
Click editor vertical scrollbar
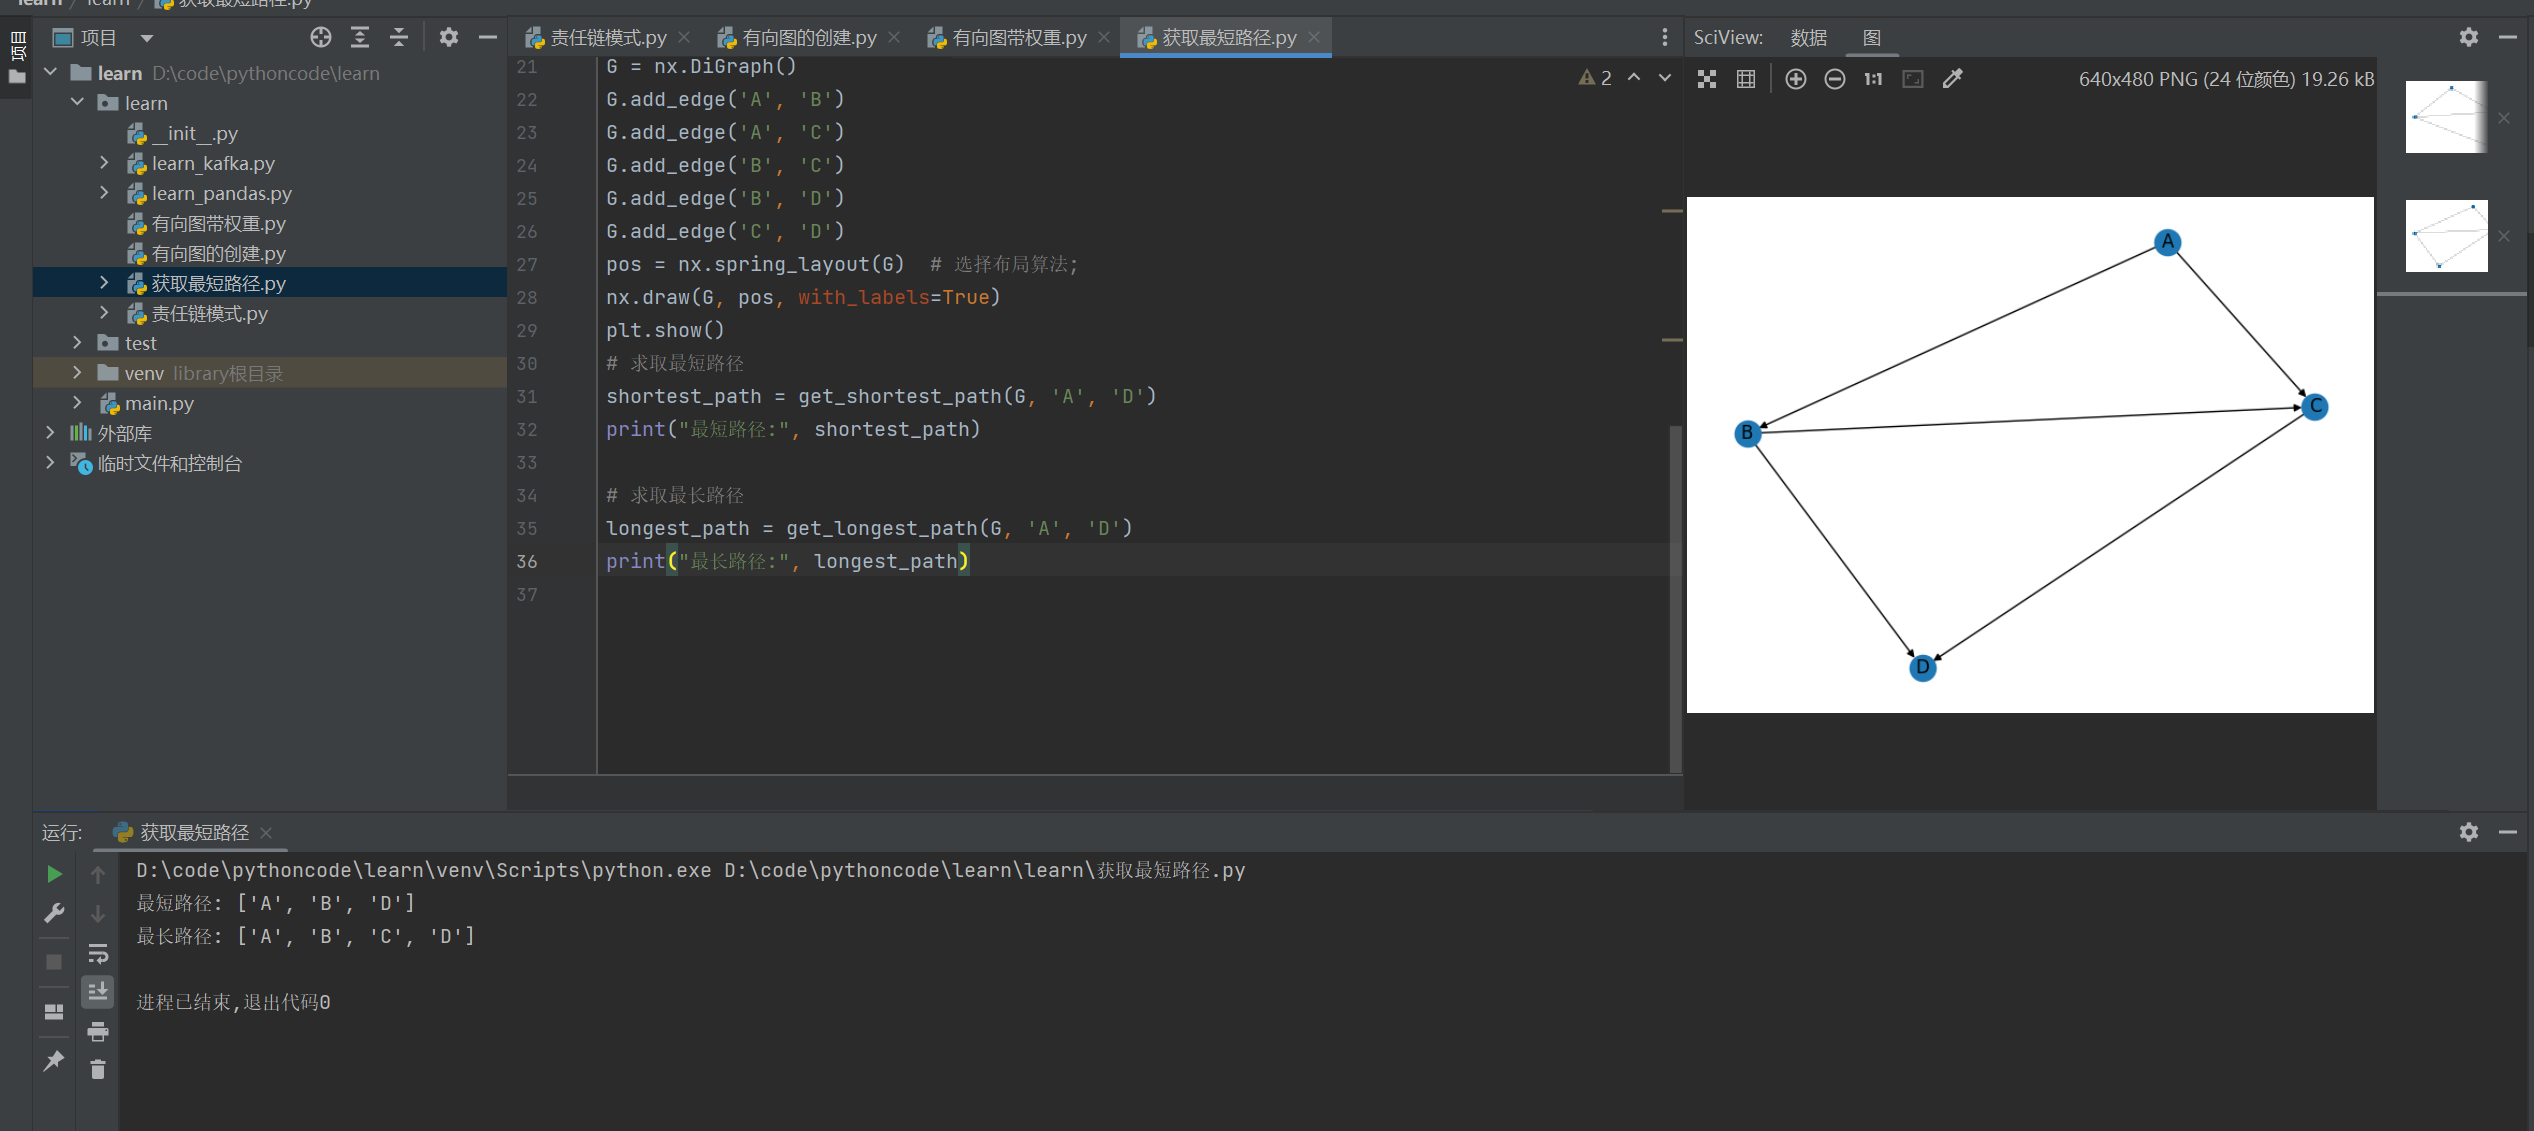pyautogui.click(x=1675, y=600)
